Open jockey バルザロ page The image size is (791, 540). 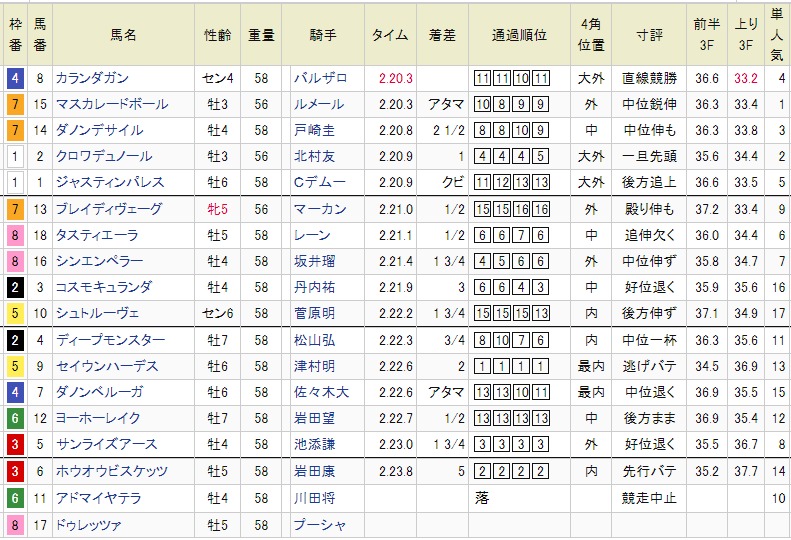tap(318, 78)
